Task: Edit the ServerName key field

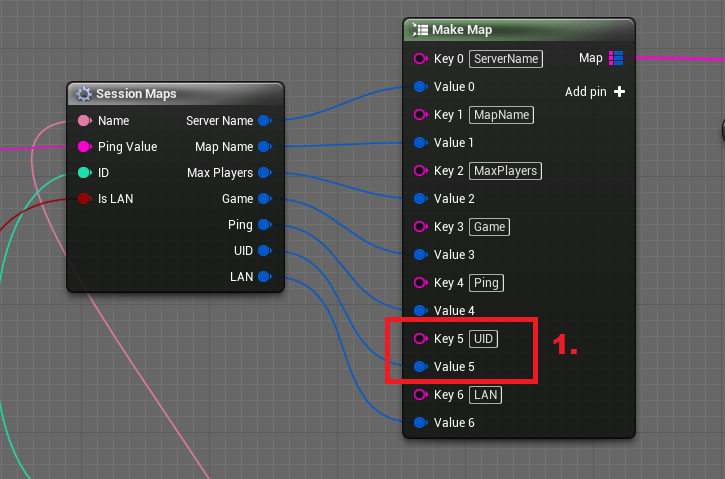Action: (506, 59)
